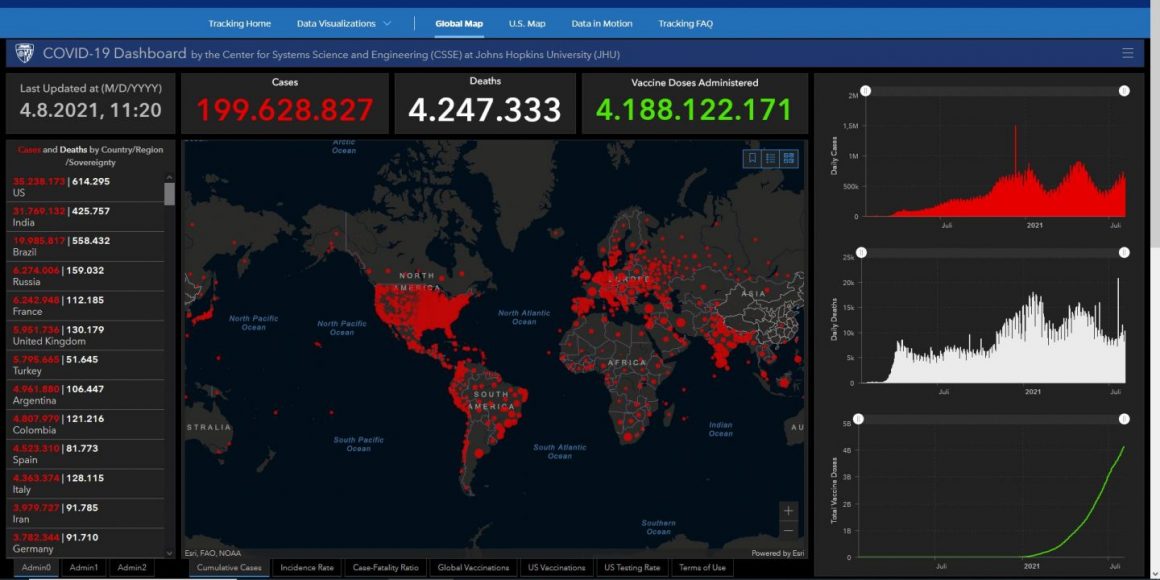The image size is (1160, 580).
Task: Click the Esri, FAO, NOAA attribution
Action: tap(215, 553)
